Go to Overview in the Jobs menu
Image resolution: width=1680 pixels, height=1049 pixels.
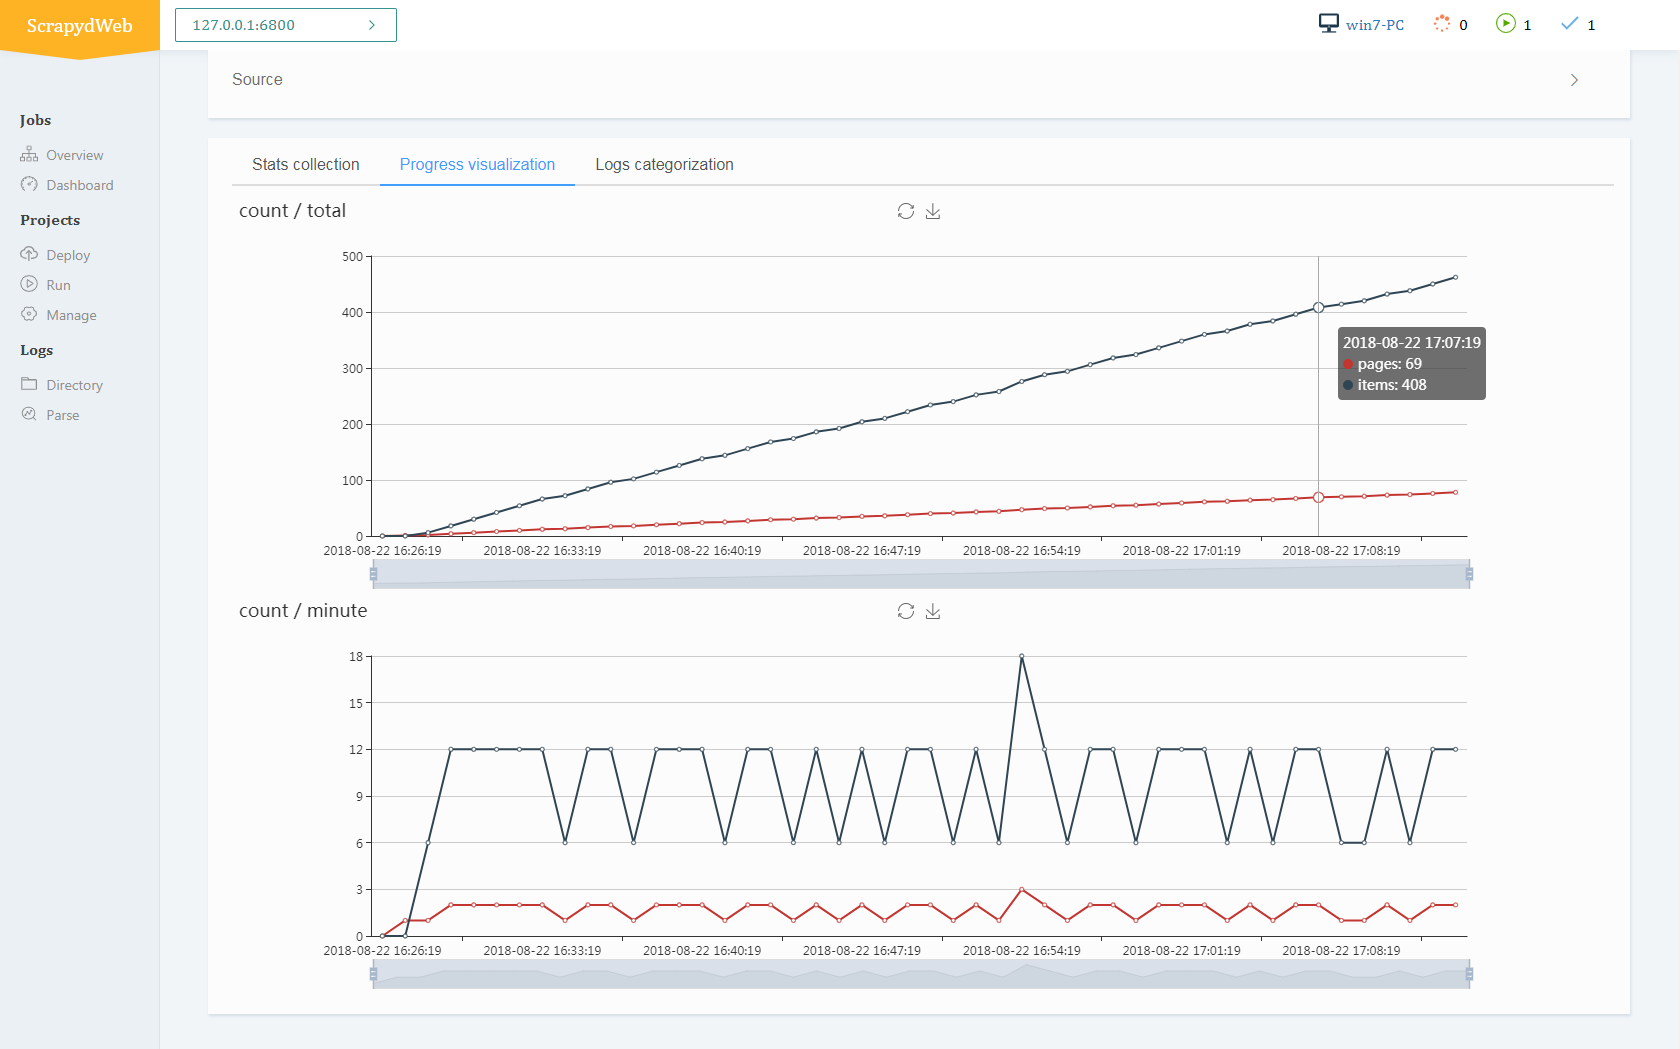click(x=74, y=155)
